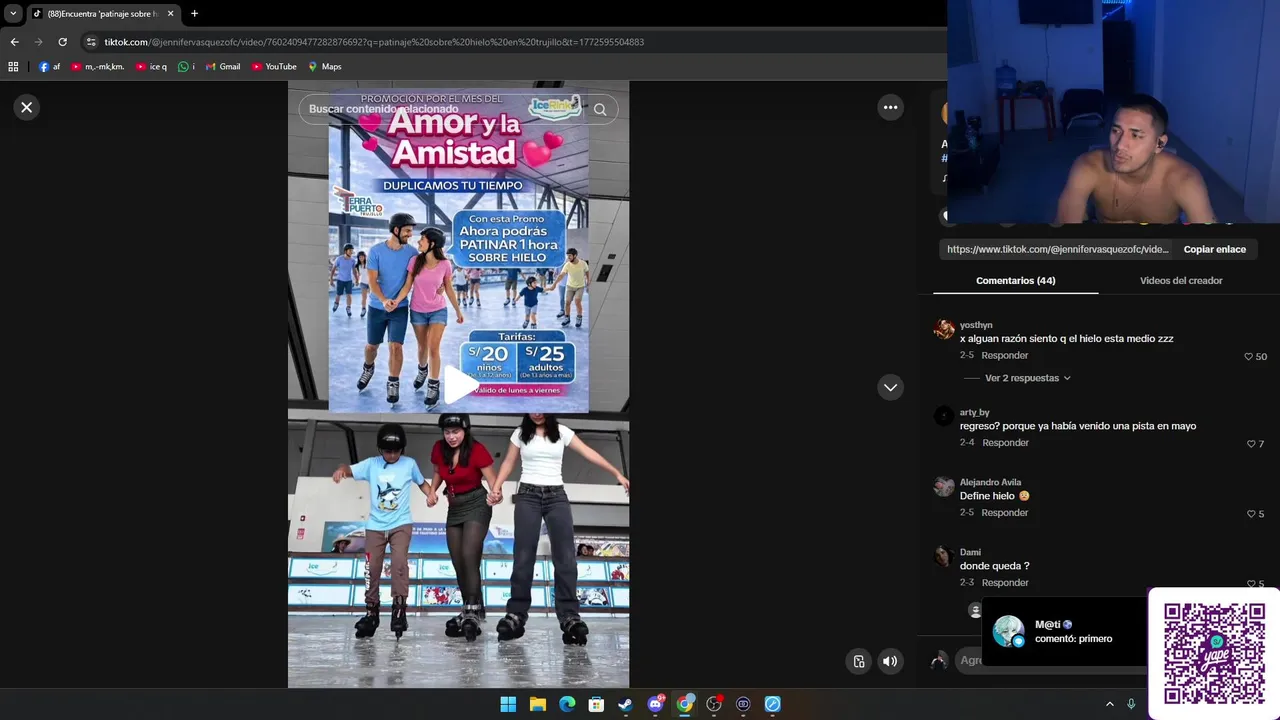
Task: Open the apps grid bookmark icon
Action: tap(13, 67)
